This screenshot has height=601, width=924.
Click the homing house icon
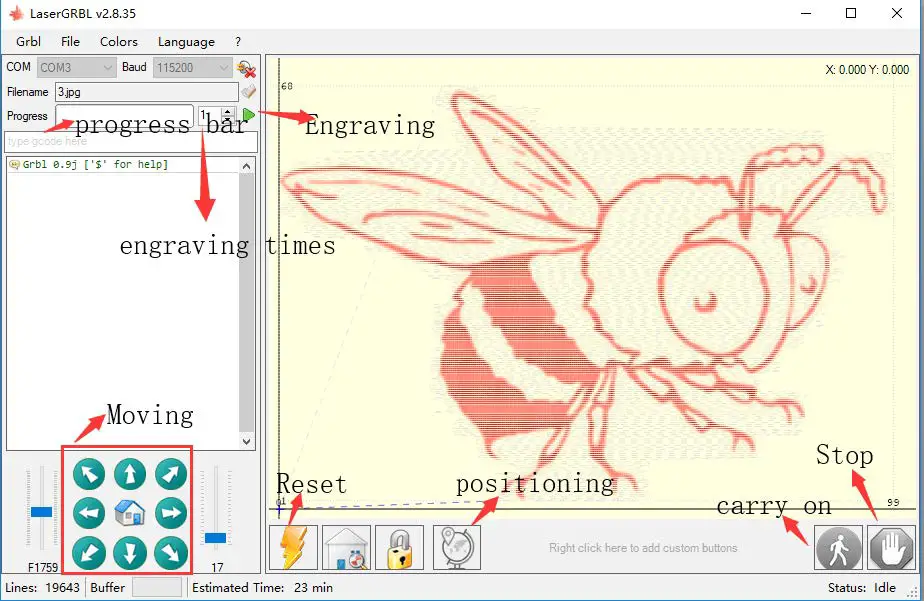pos(346,547)
